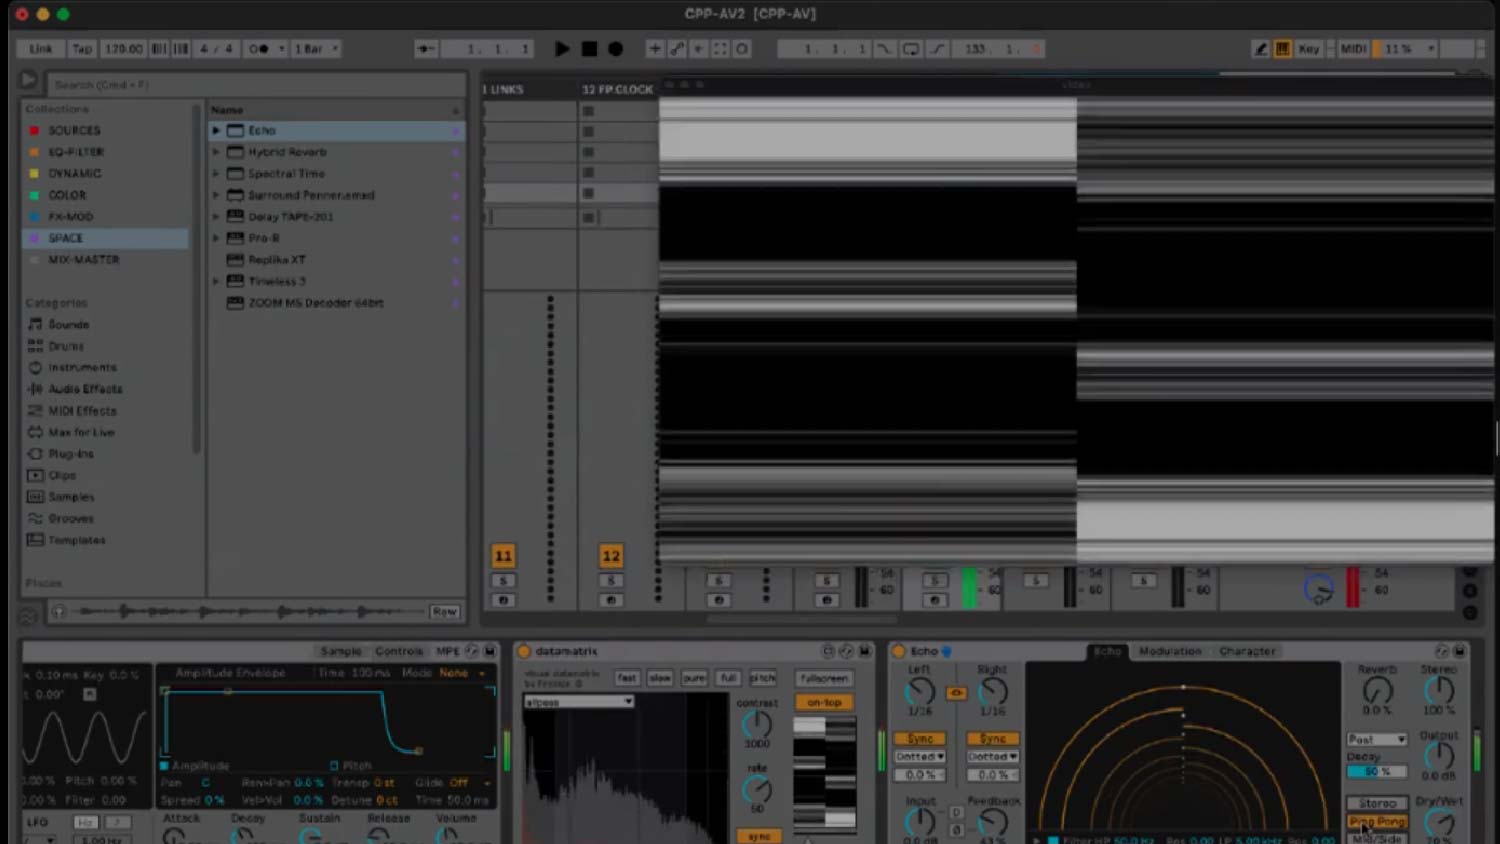Toggle datamatrix on-top button
Viewport: 1500px width, 844px height.
pyautogui.click(x=824, y=702)
